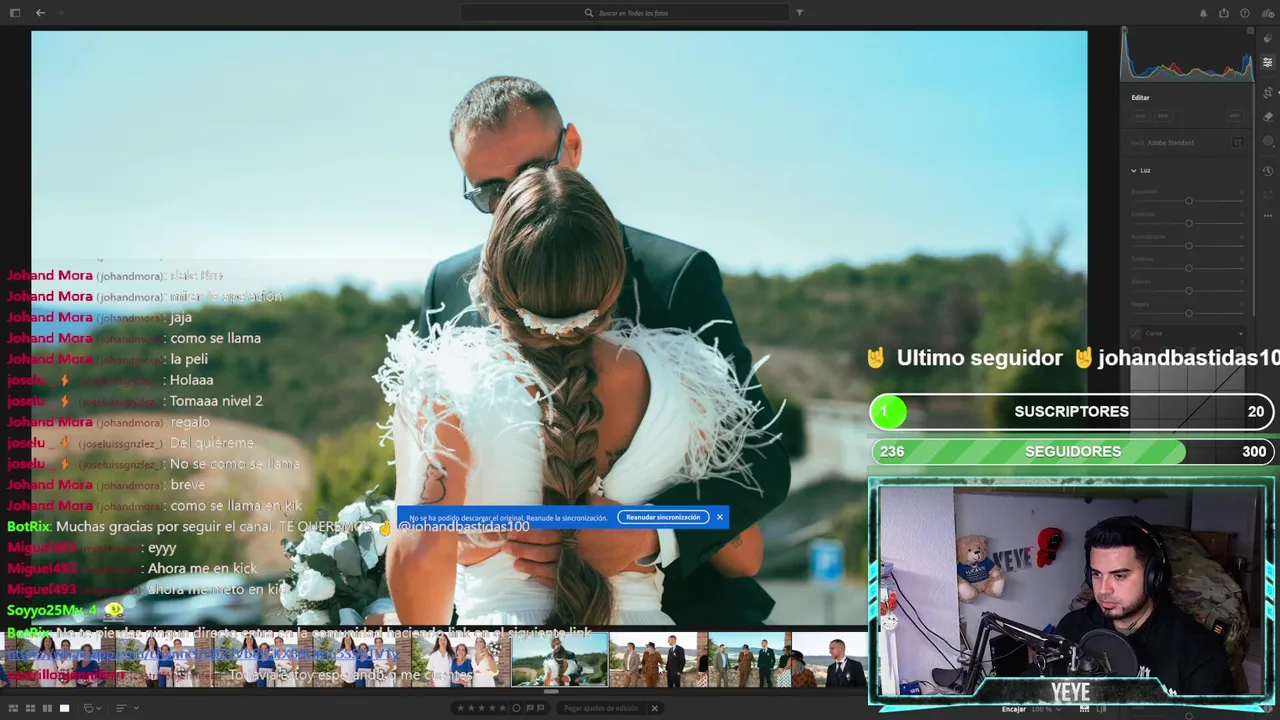Select the Edit sliders panel icon
The width and height of the screenshot is (1280, 720).
[1268, 63]
